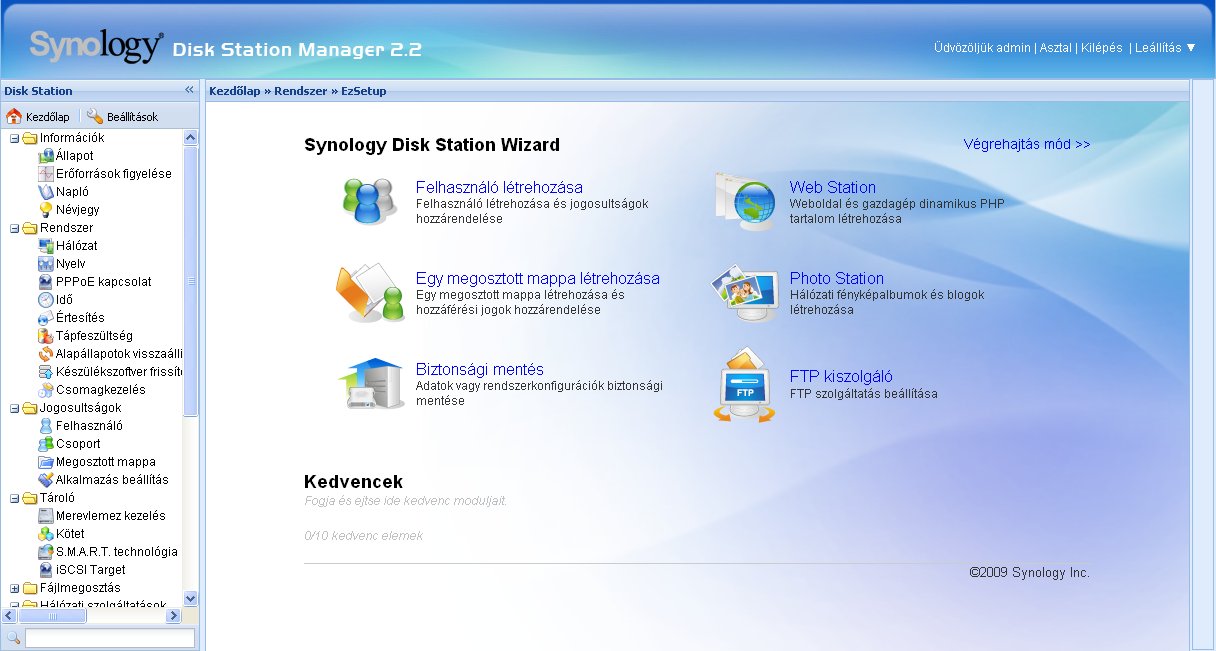Open S.M.A.R.T. technológia tree item
Screen dimensions: 1216x651
[116, 552]
